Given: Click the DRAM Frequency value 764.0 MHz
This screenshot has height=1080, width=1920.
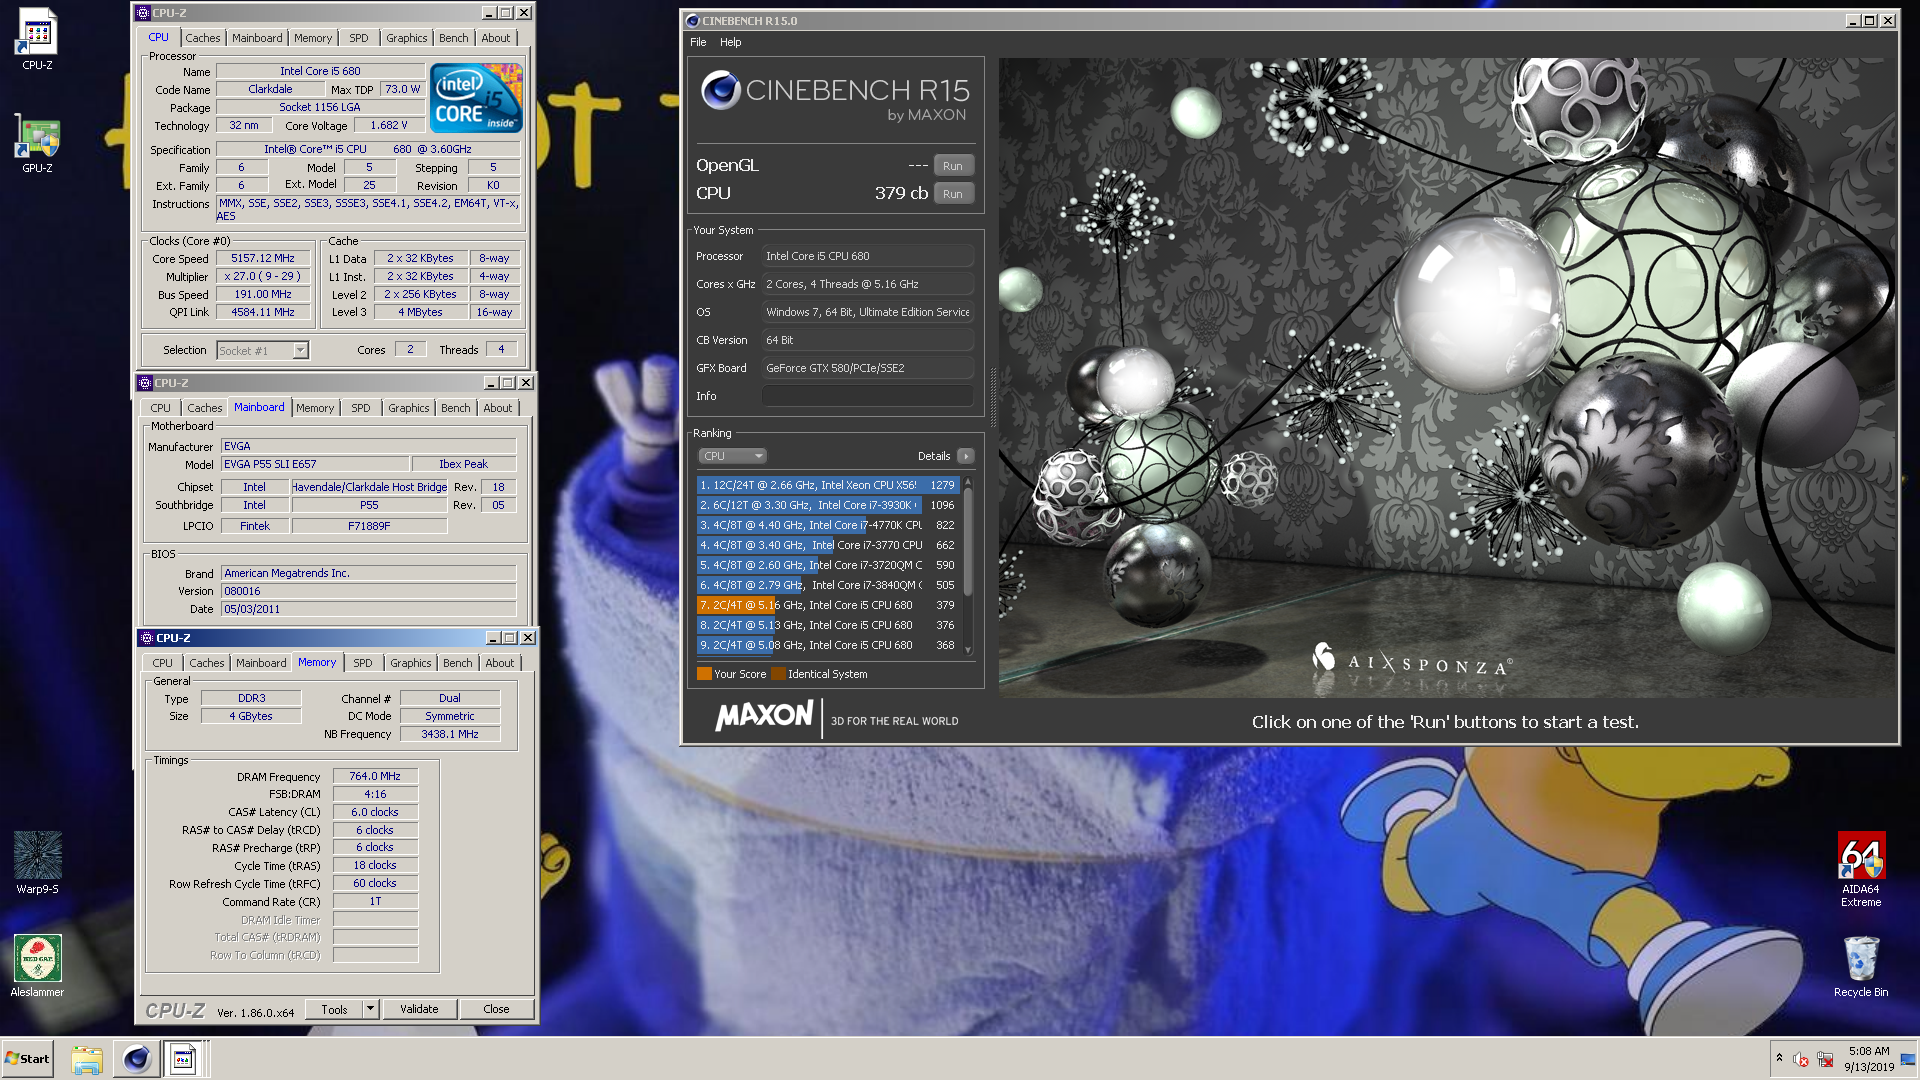Looking at the screenshot, I should coord(375,776).
